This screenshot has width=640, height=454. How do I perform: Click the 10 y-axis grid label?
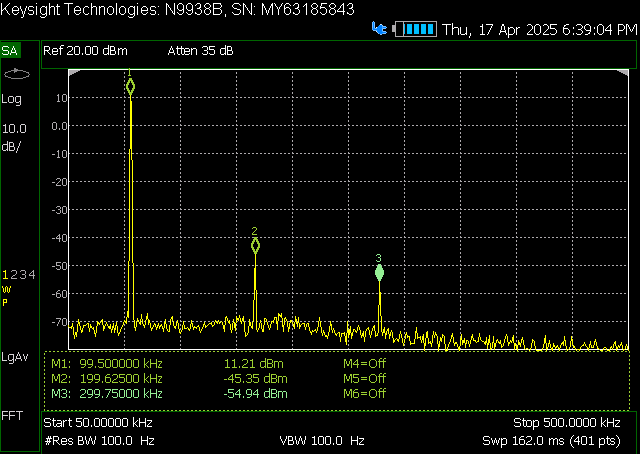[61, 98]
